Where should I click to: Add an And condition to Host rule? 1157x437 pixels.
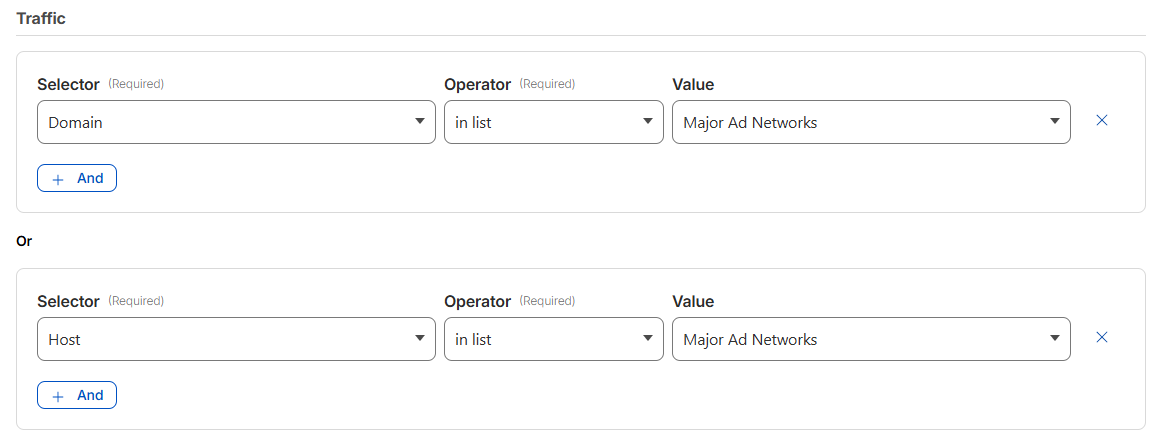click(x=78, y=395)
